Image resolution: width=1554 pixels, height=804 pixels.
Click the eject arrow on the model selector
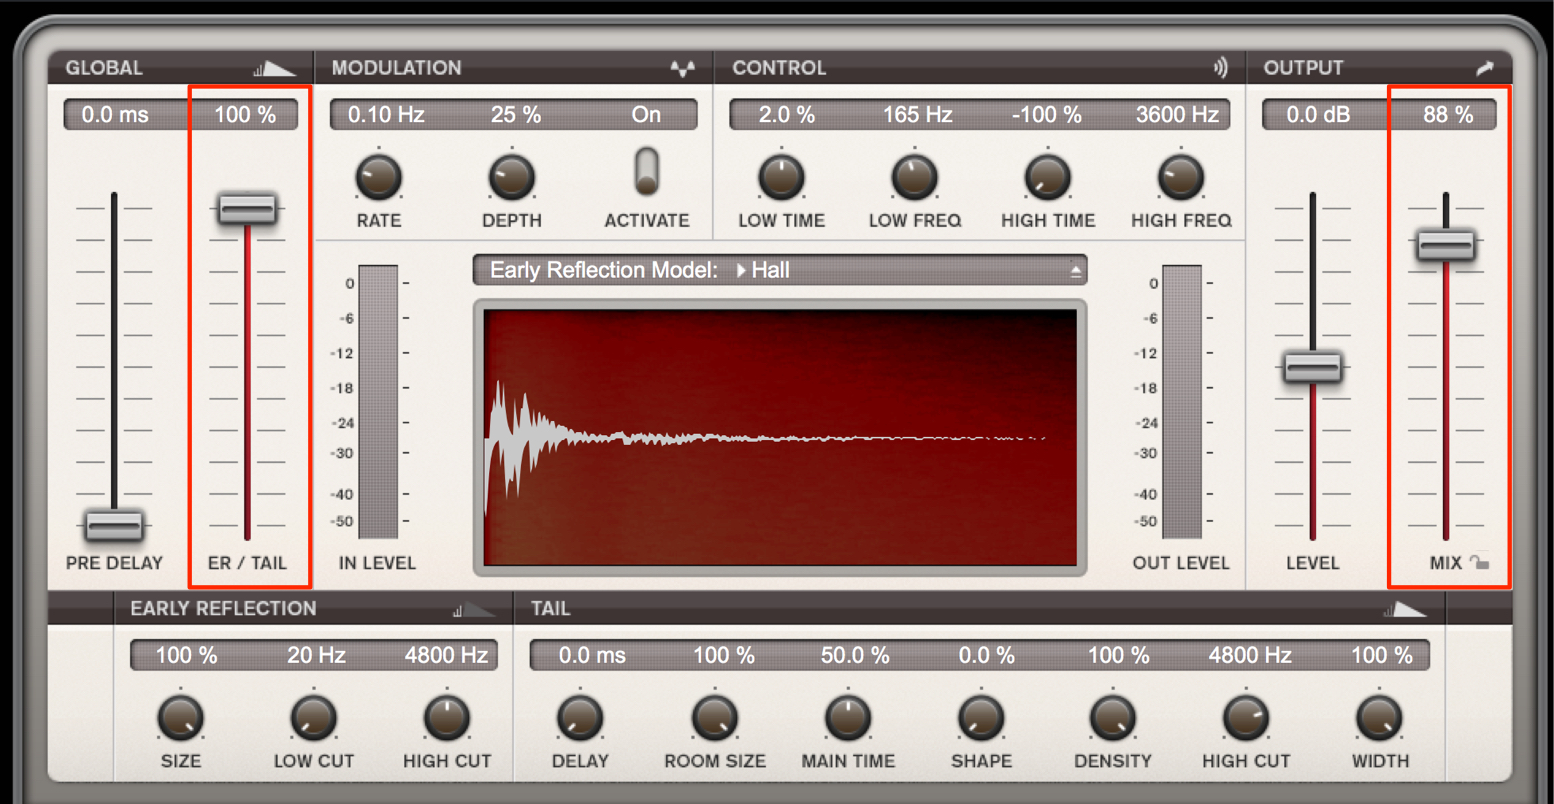pyautogui.click(x=1075, y=271)
